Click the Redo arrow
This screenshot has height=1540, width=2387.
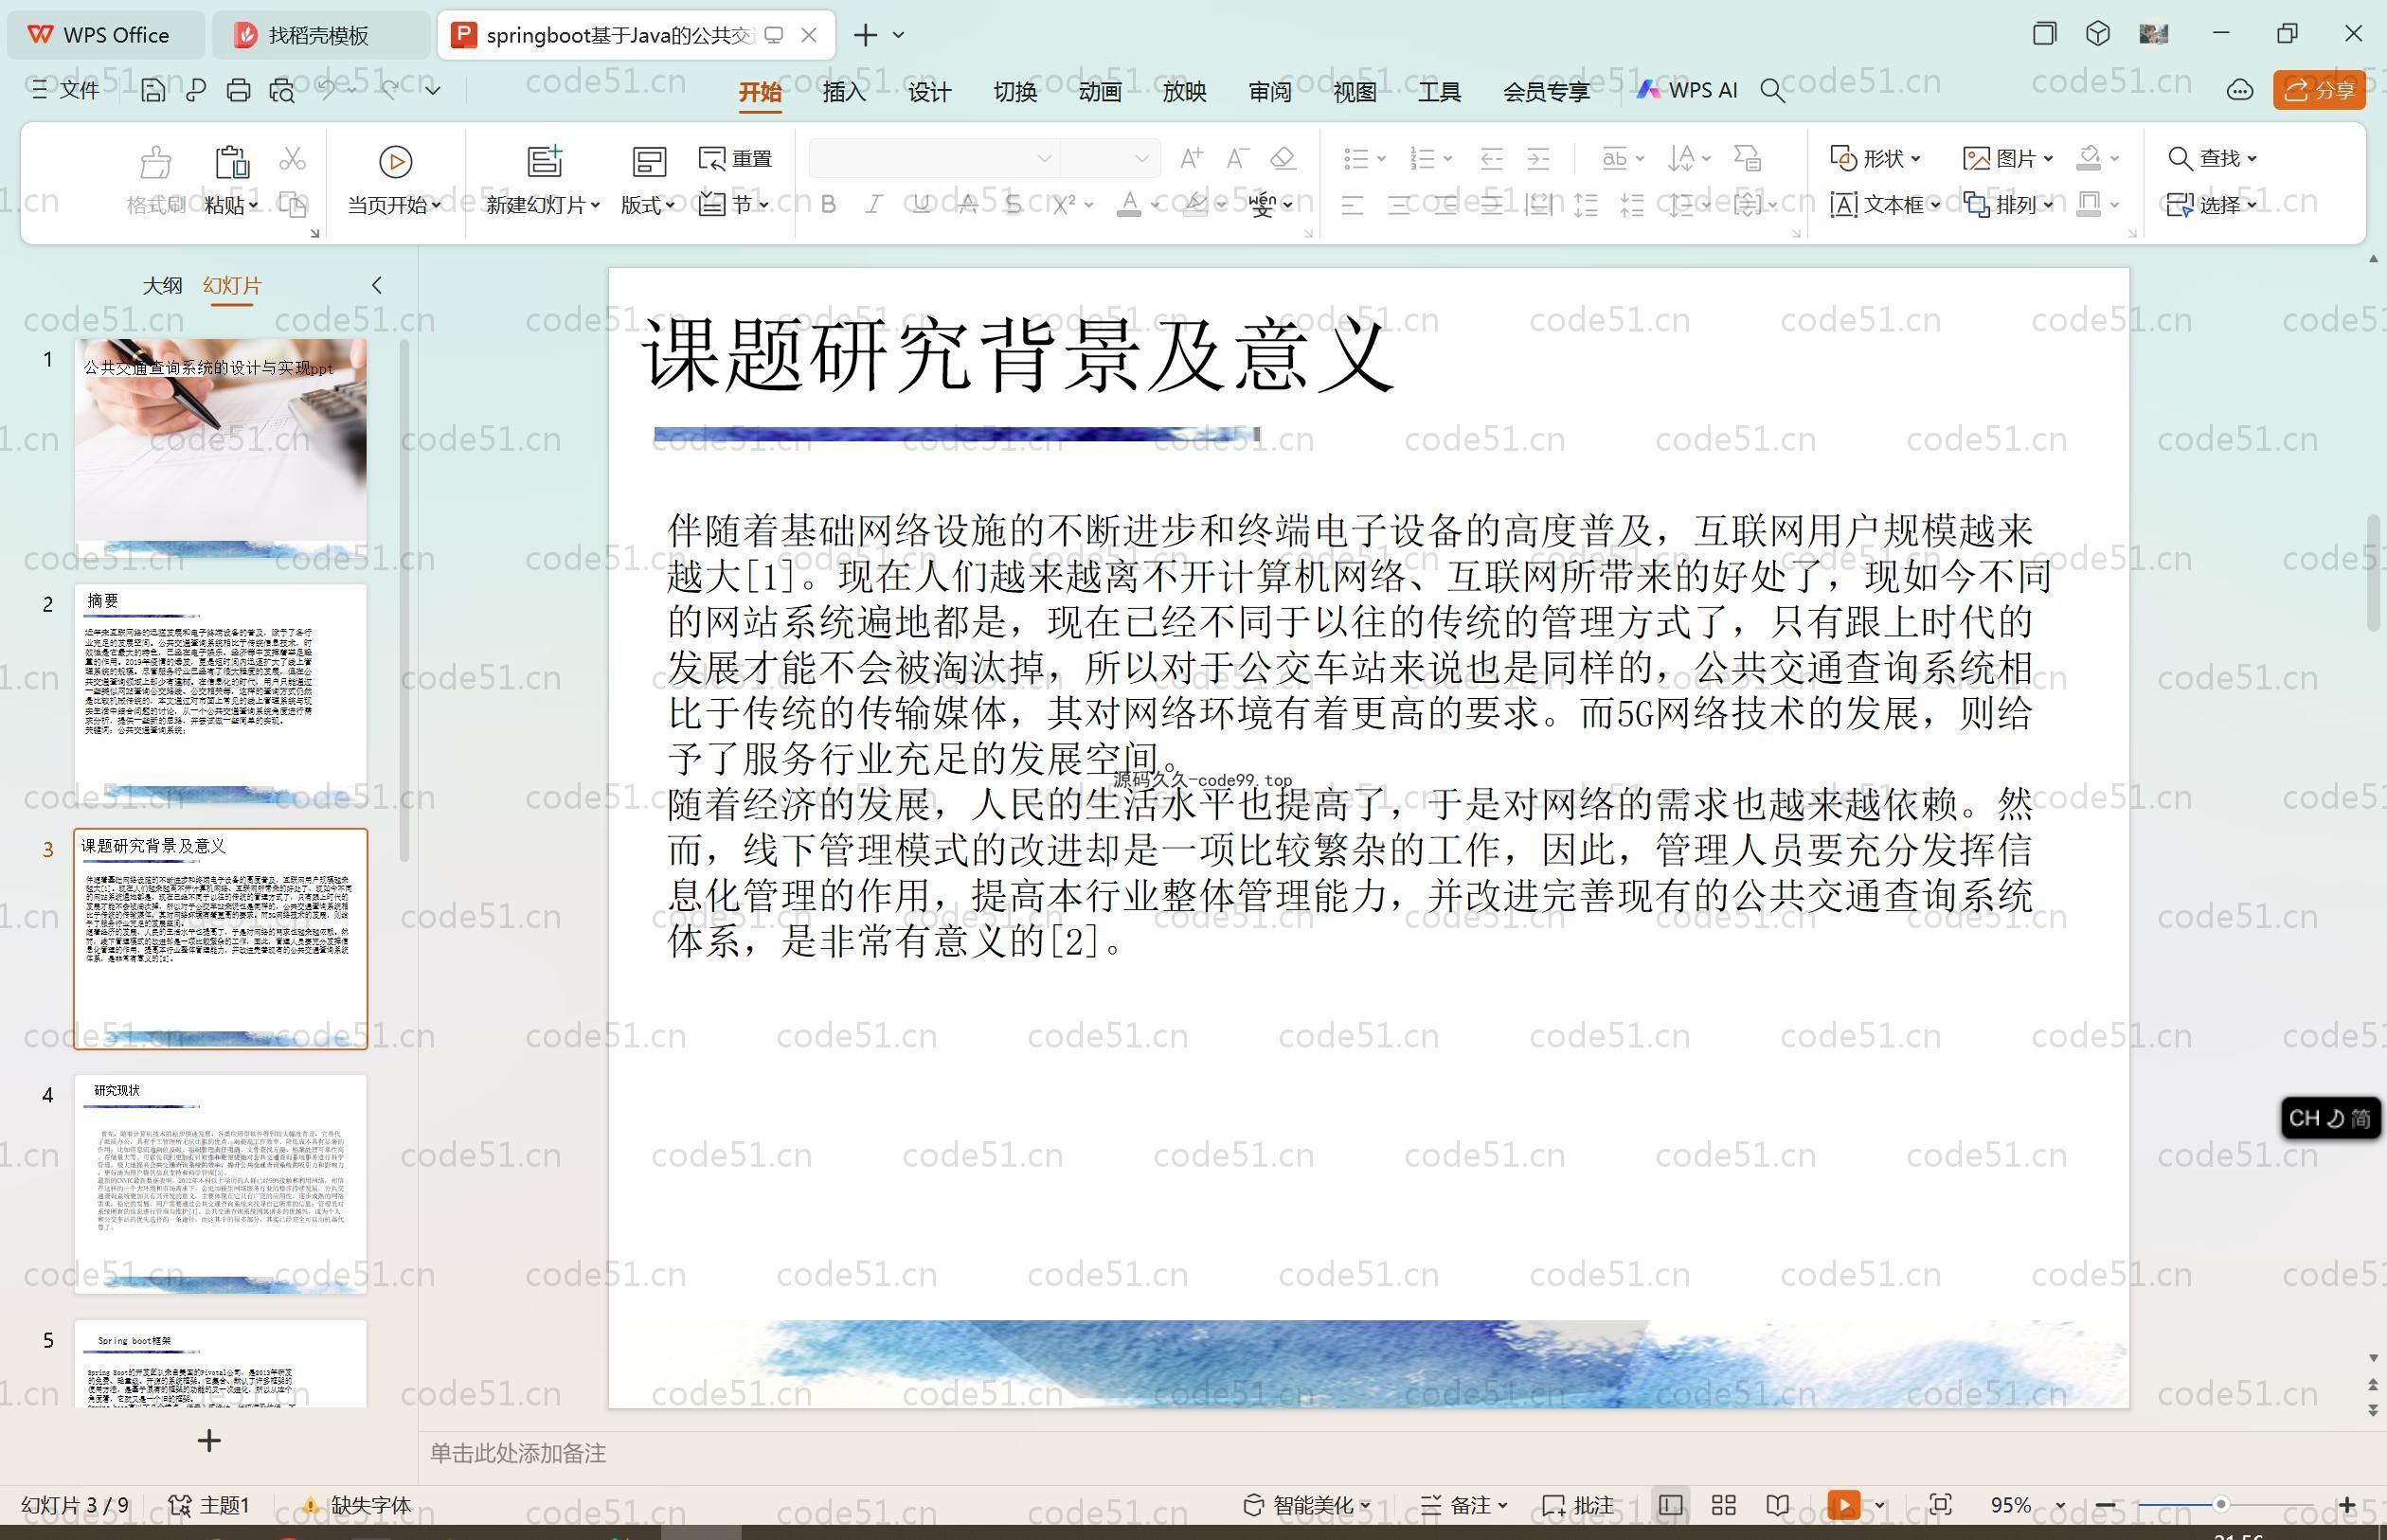389,90
